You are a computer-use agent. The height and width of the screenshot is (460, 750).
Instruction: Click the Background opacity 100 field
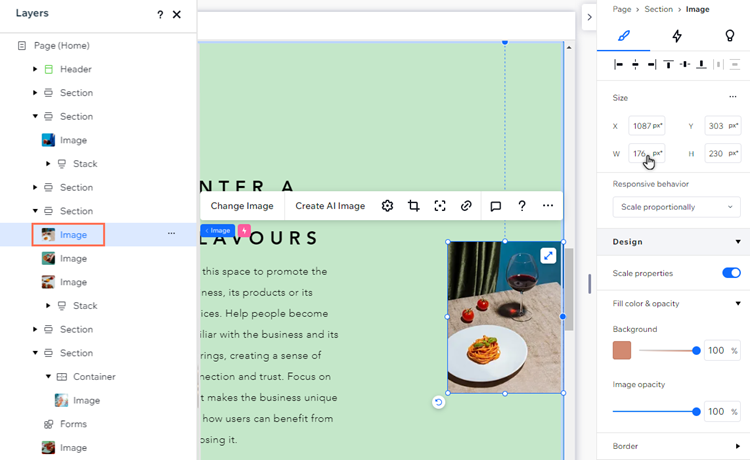point(722,350)
